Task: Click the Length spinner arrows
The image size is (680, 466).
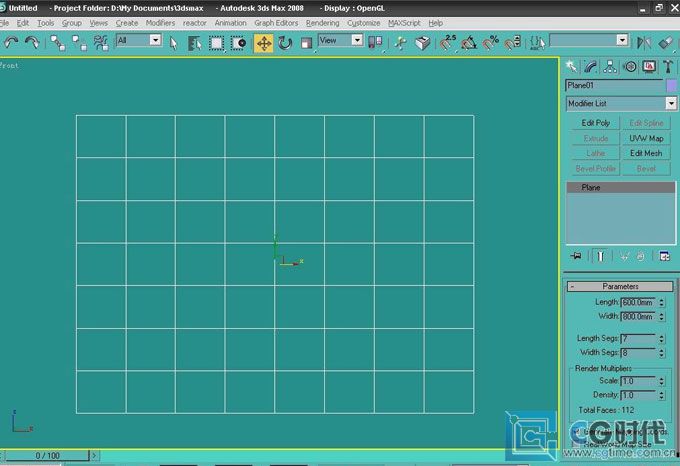Action: (661, 303)
